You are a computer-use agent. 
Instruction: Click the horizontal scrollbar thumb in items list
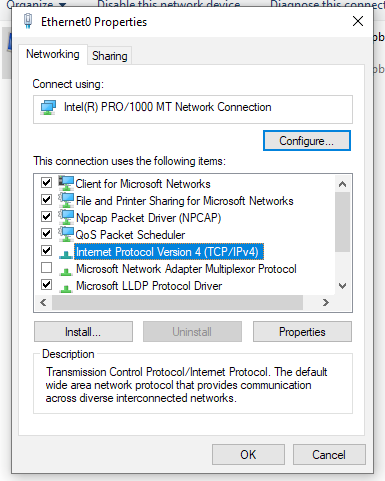[177, 303]
